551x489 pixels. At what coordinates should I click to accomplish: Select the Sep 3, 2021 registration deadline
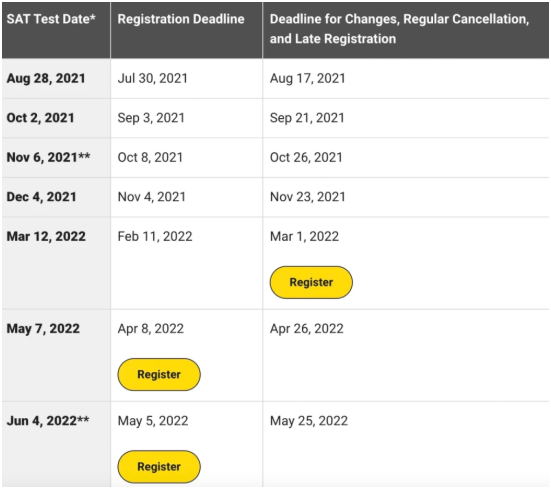pos(151,118)
